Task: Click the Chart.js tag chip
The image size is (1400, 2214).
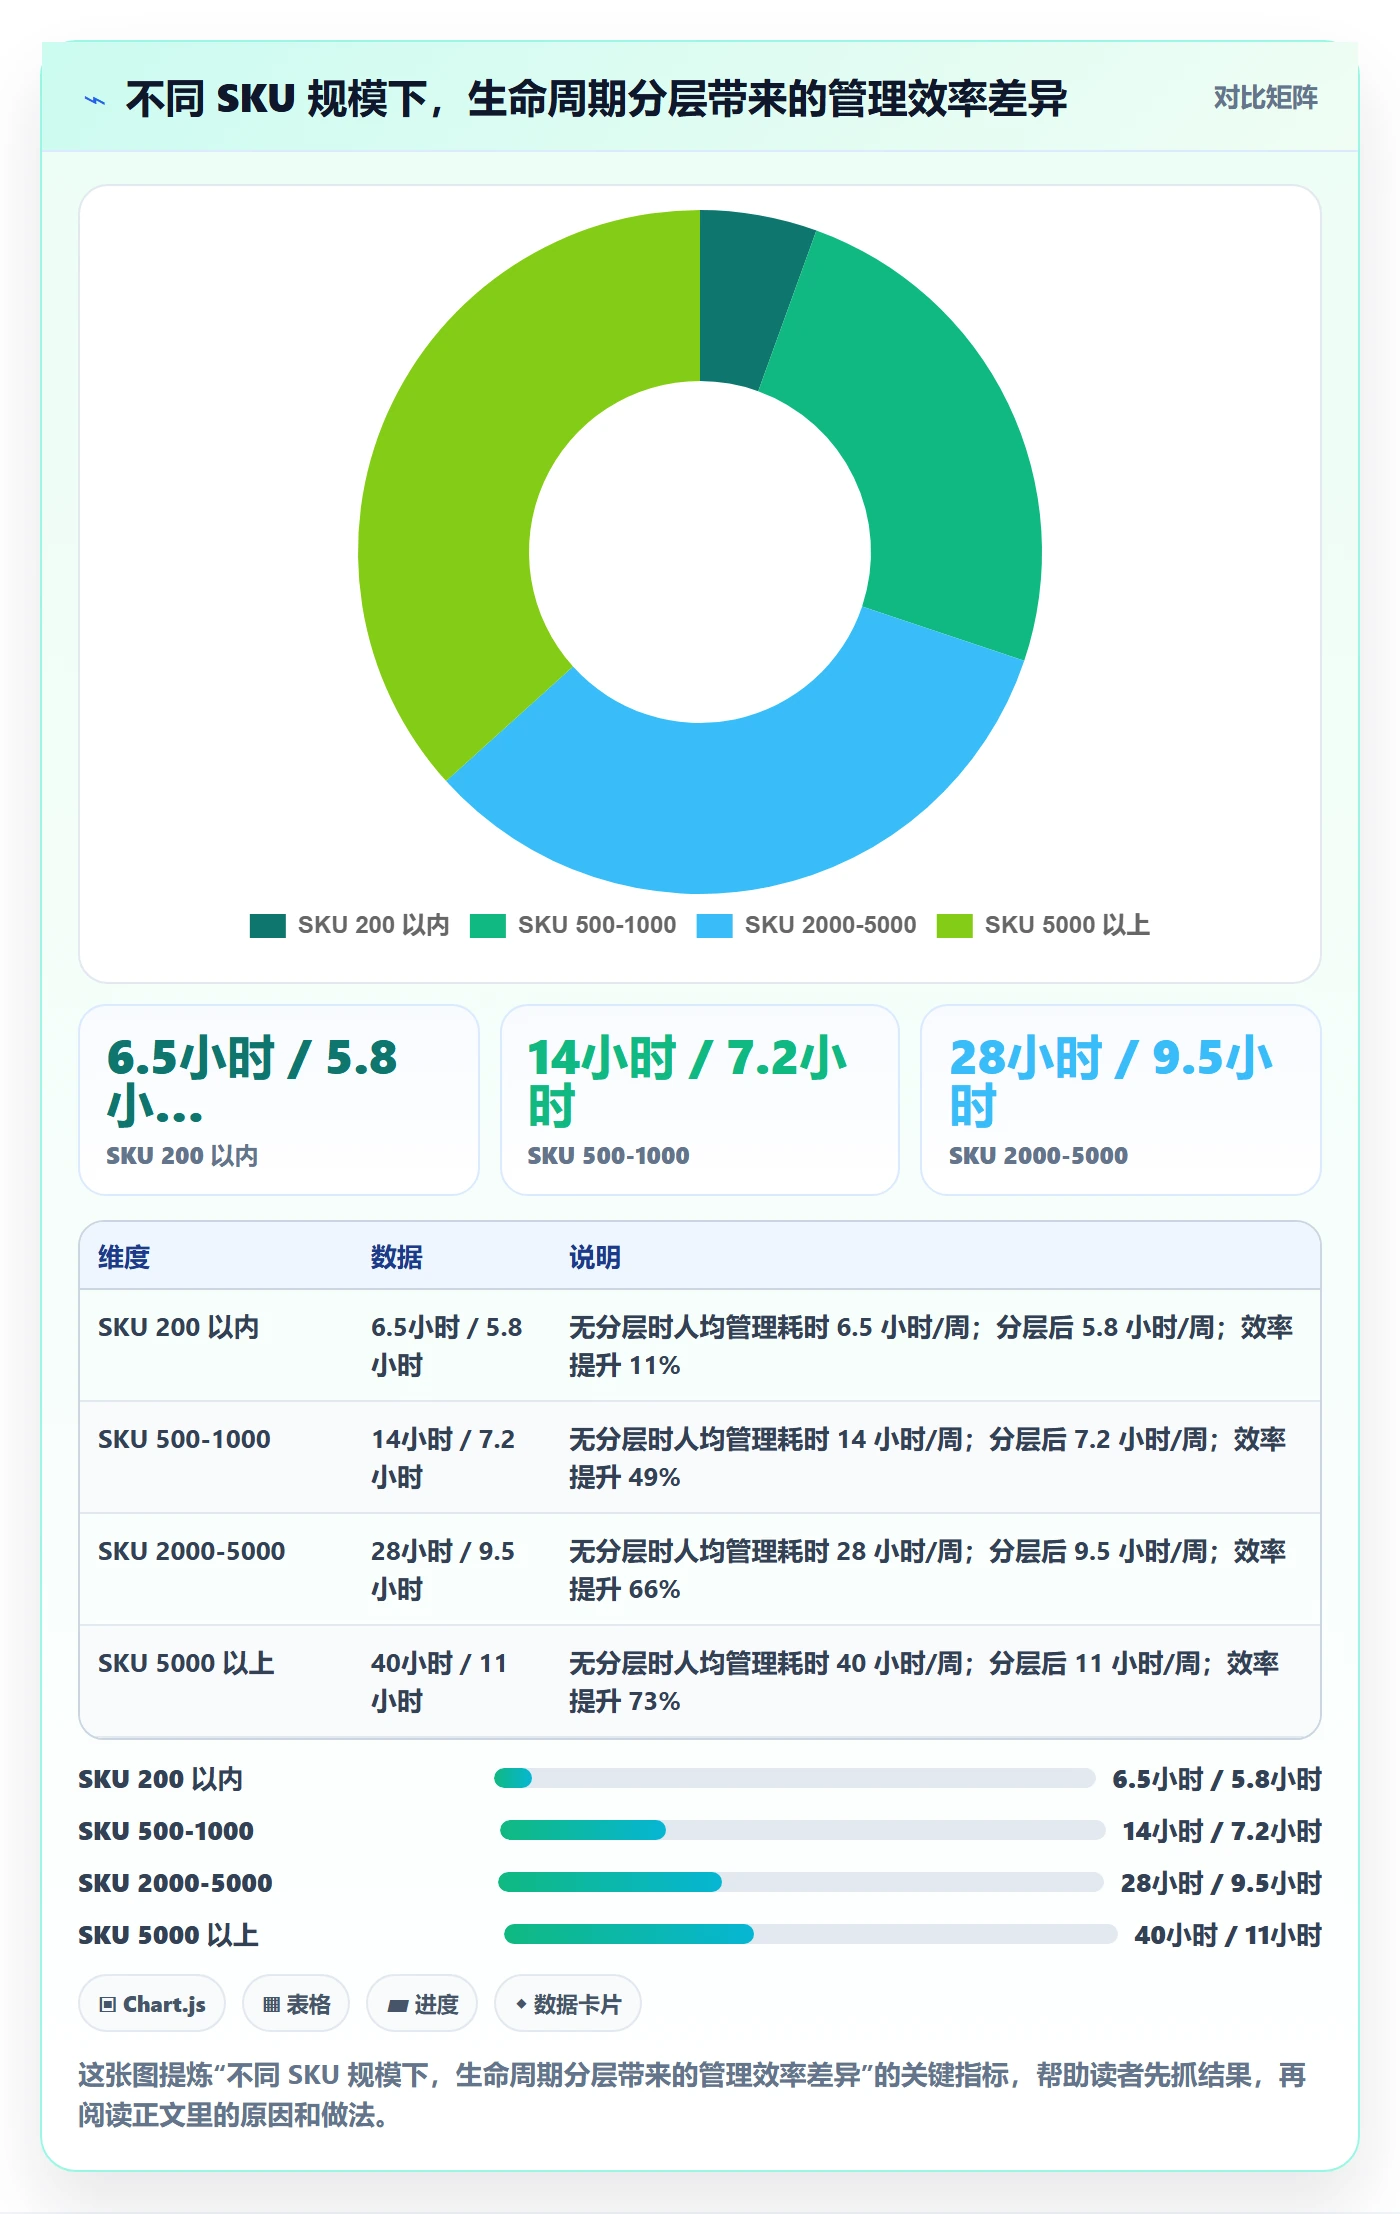Action: [152, 2004]
